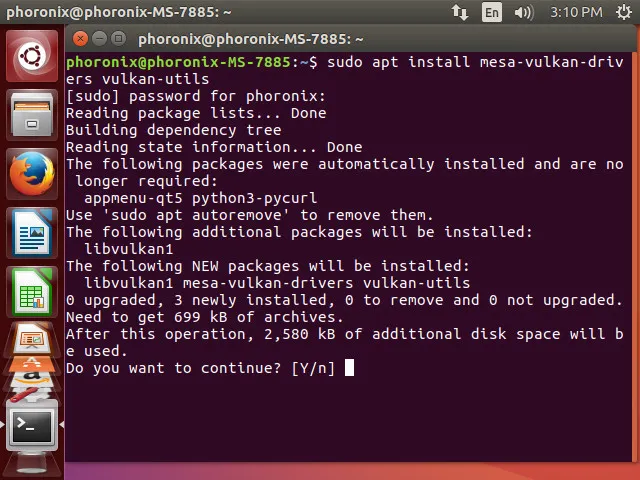Open the network connections indicator
640x480 pixels.
[460, 12]
